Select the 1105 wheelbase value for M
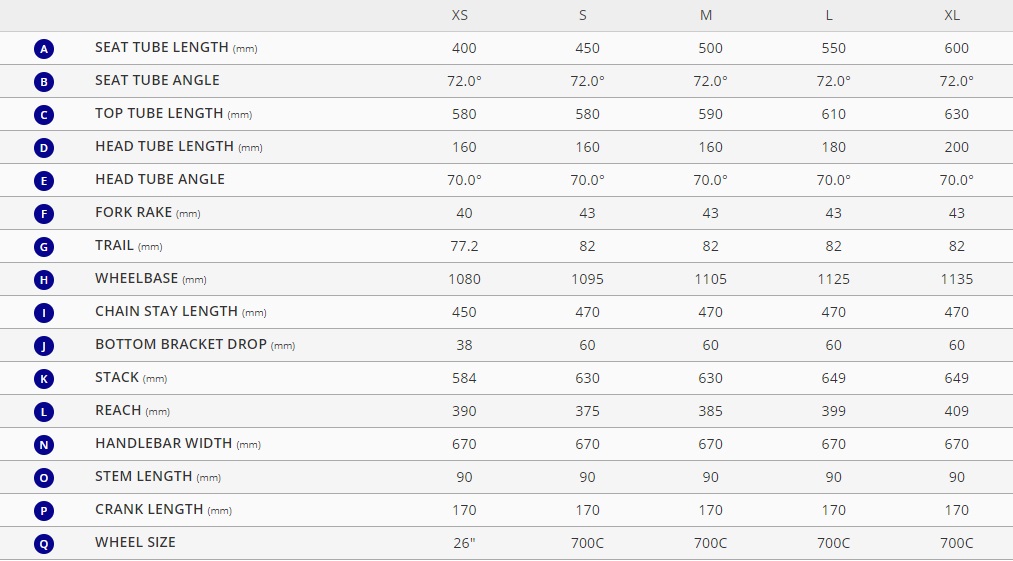This screenshot has height=561, width=1013. coord(710,279)
